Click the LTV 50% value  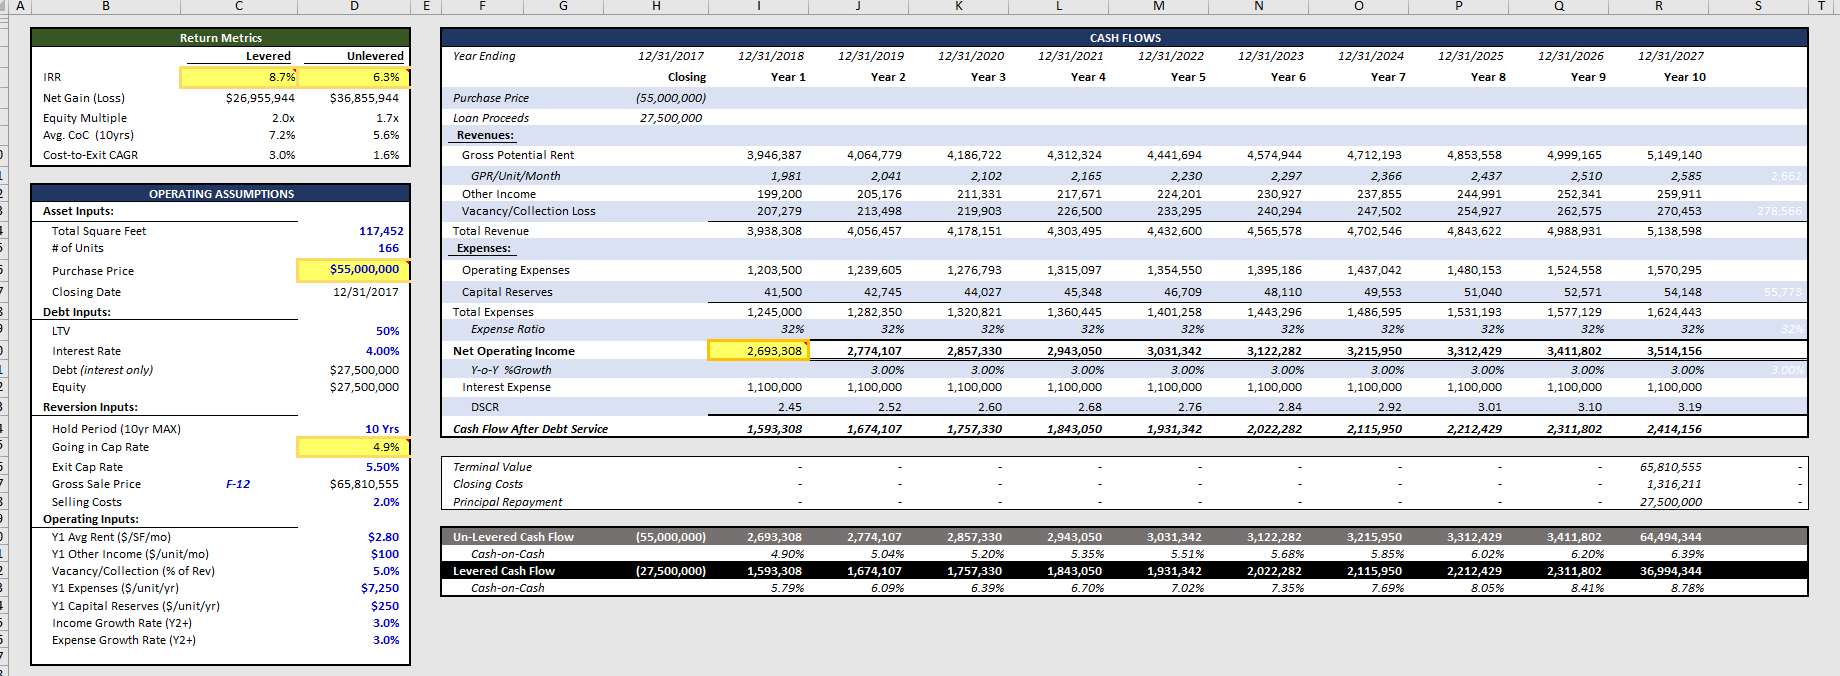(387, 331)
